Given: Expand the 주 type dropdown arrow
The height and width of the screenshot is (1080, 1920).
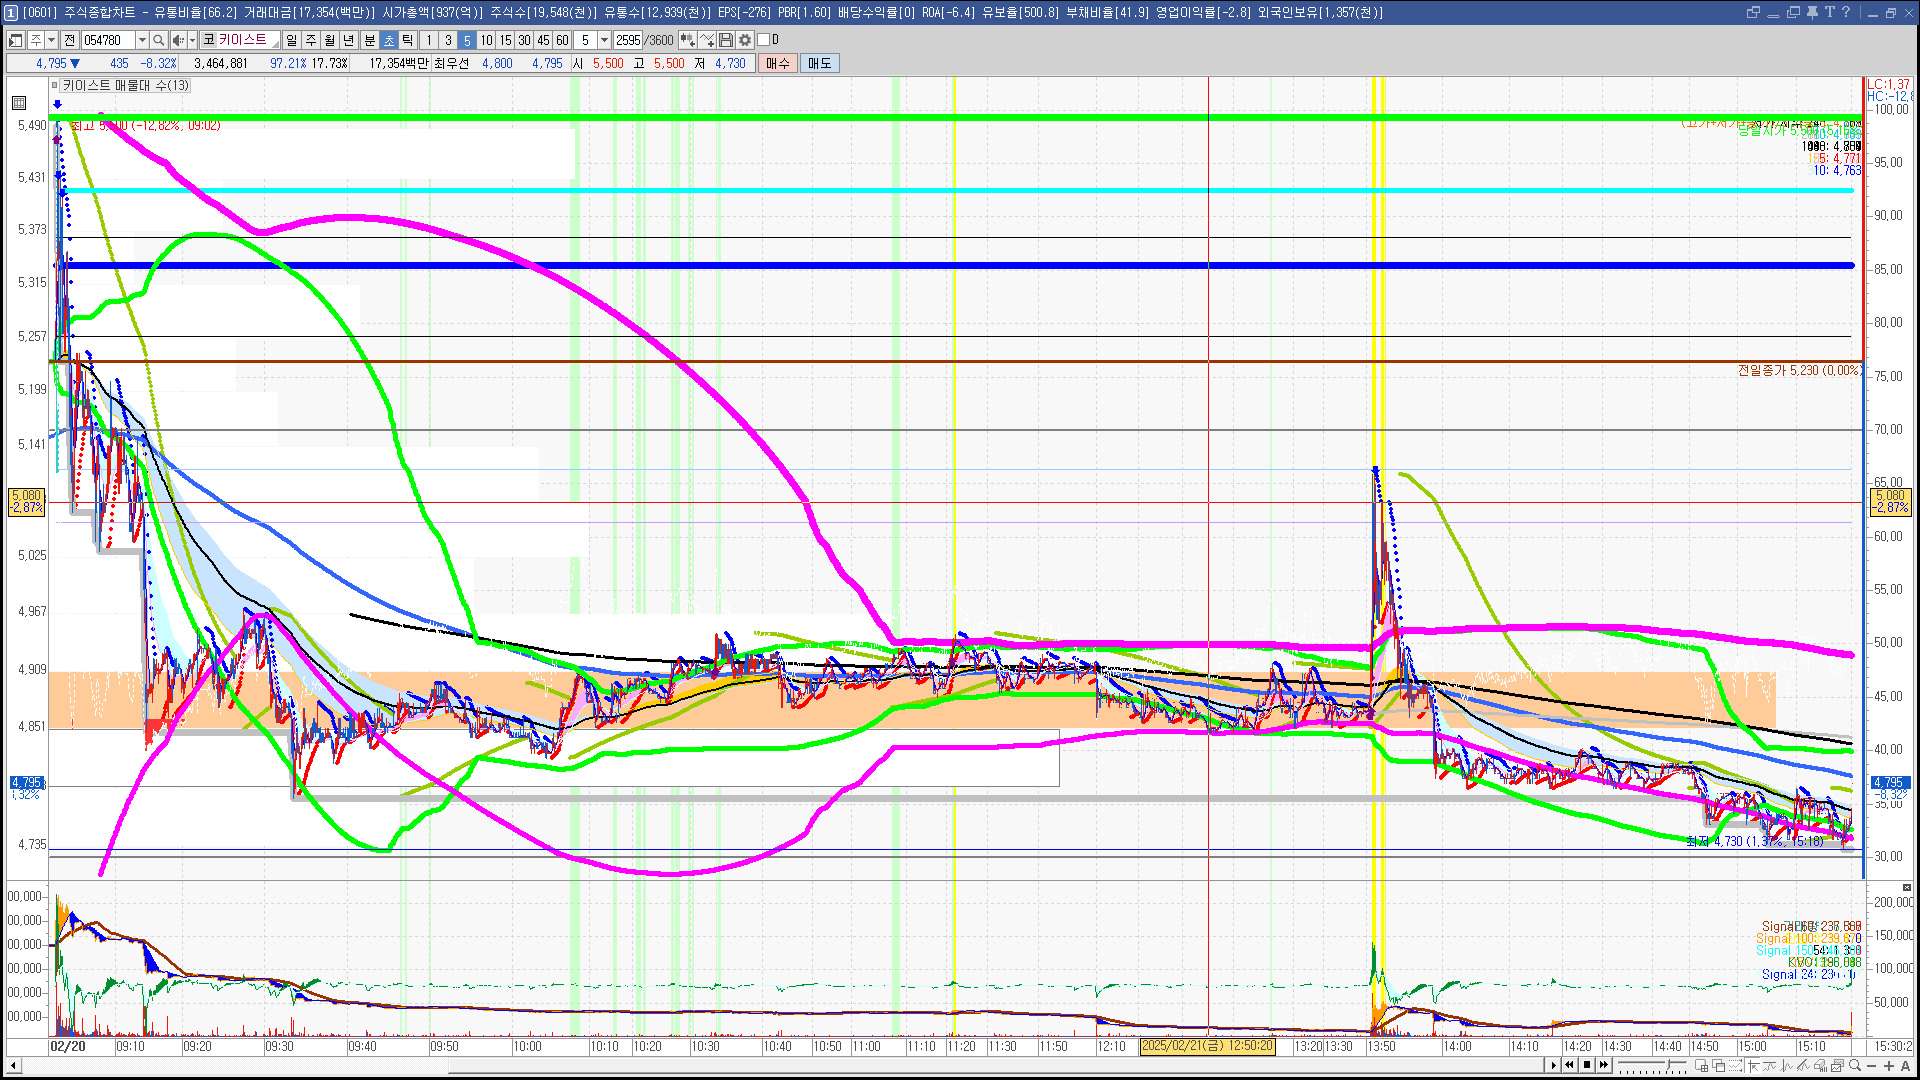Looking at the screenshot, I should [51, 40].
